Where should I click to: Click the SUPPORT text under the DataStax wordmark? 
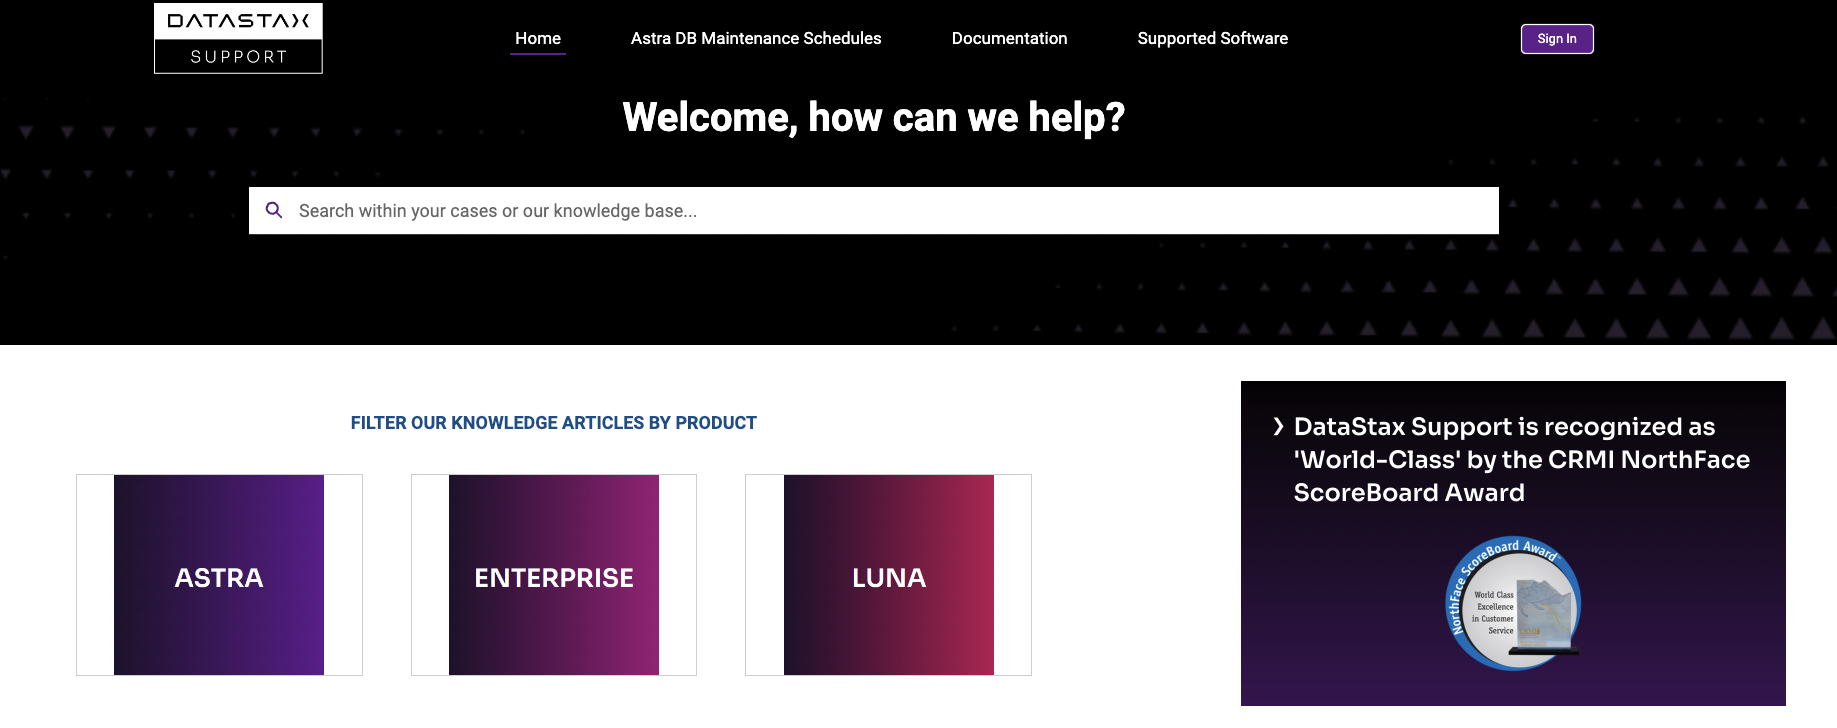click(x=238, y=57)
